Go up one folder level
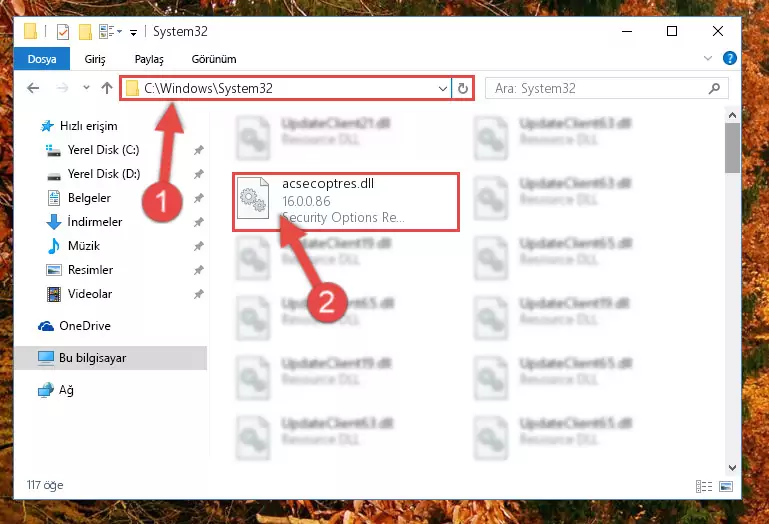 point(107,88)
